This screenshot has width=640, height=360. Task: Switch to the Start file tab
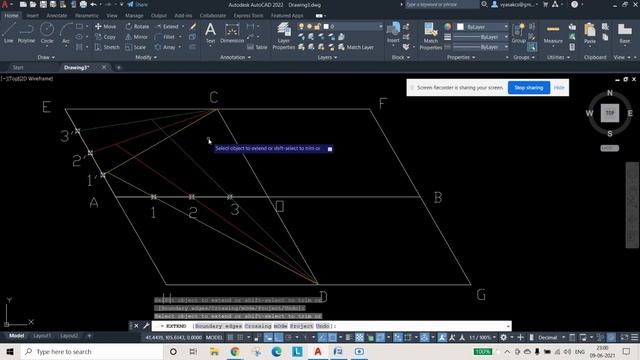[18, 67]
